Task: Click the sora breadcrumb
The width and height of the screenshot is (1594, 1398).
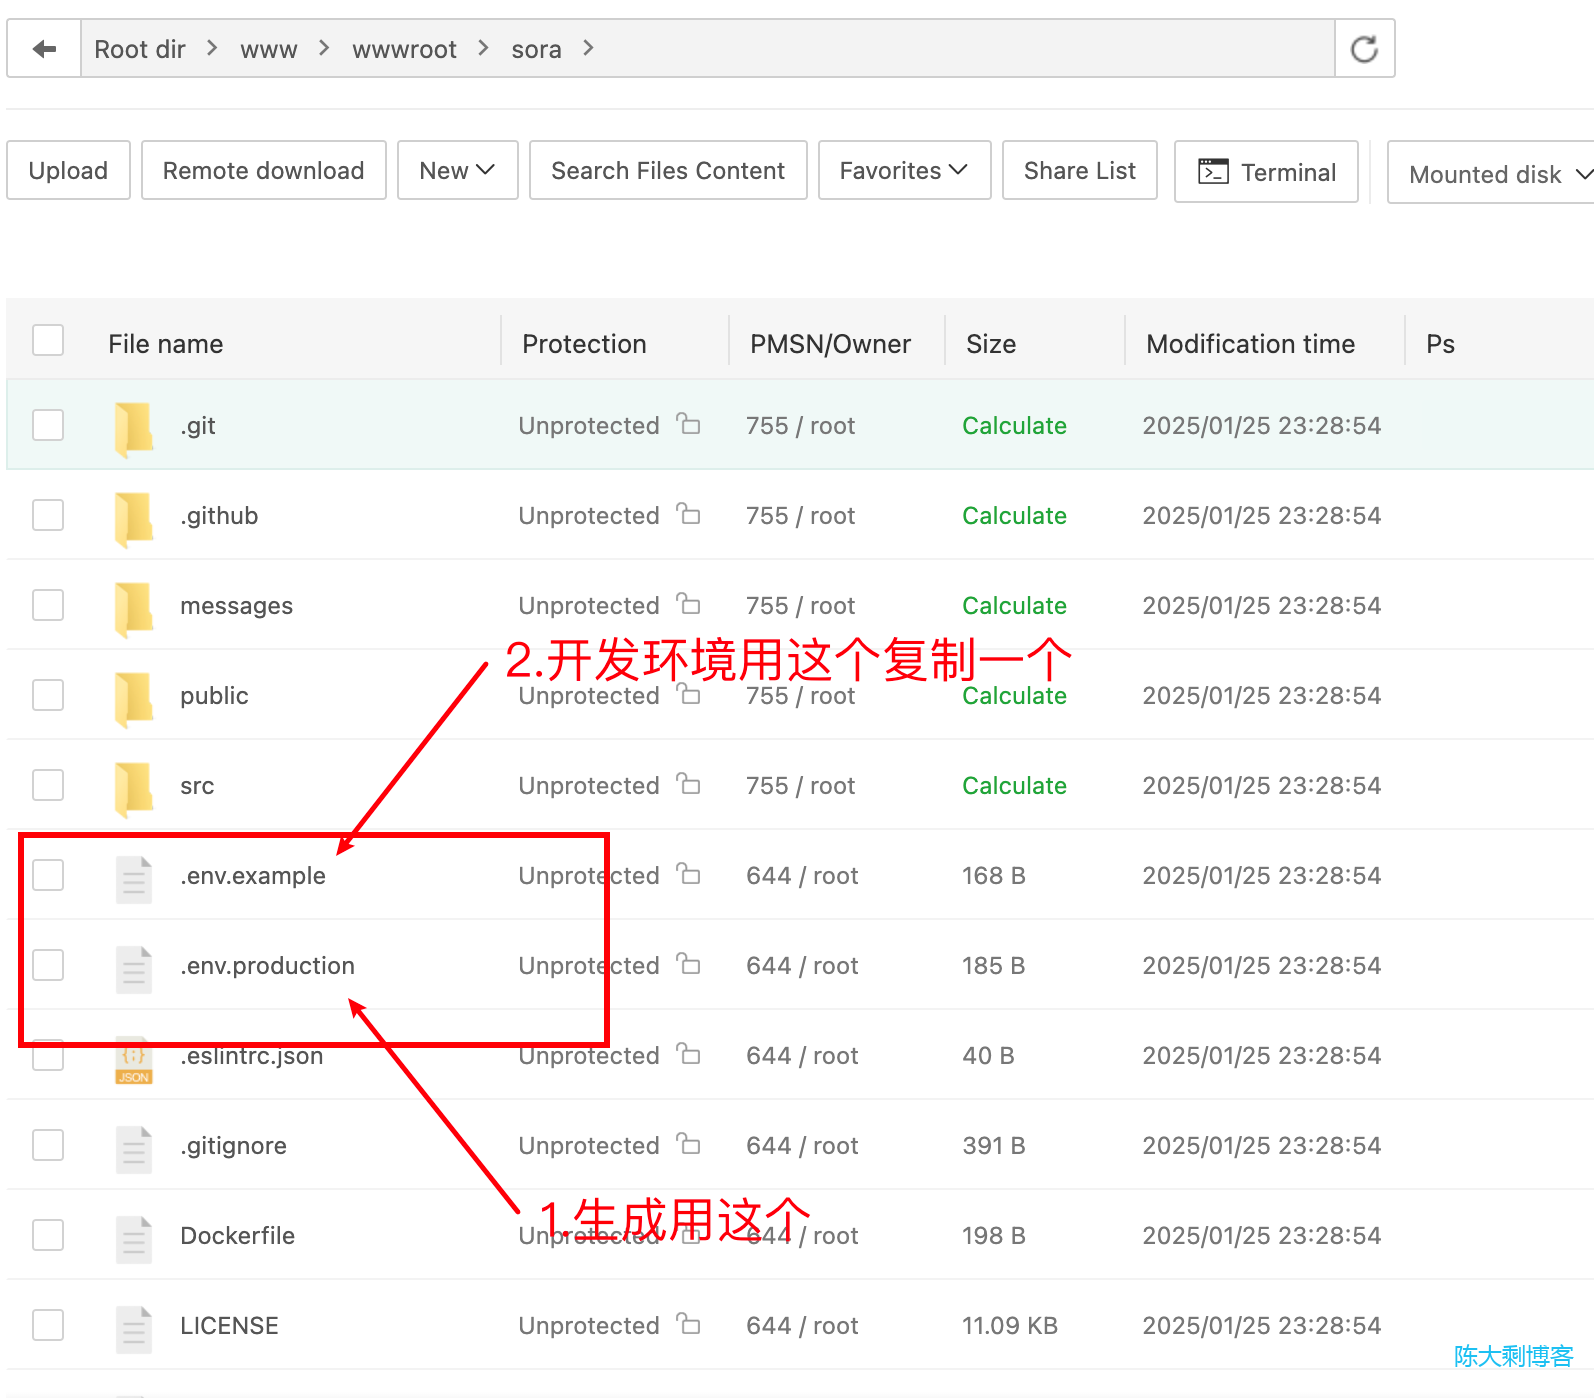Action: (536, 49)
